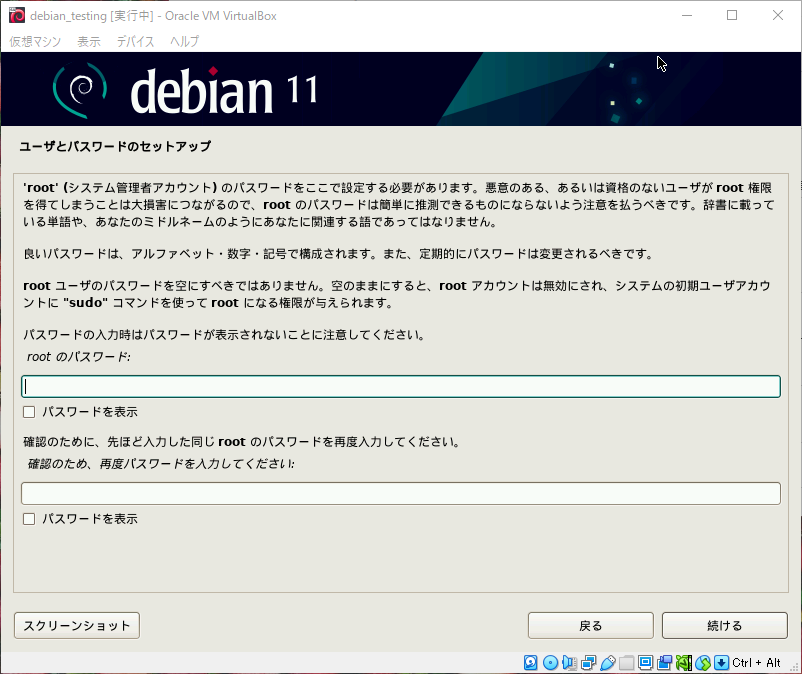Click the Ctrl + Alt host key label
802x674 pixels.
tap(756, 663)
